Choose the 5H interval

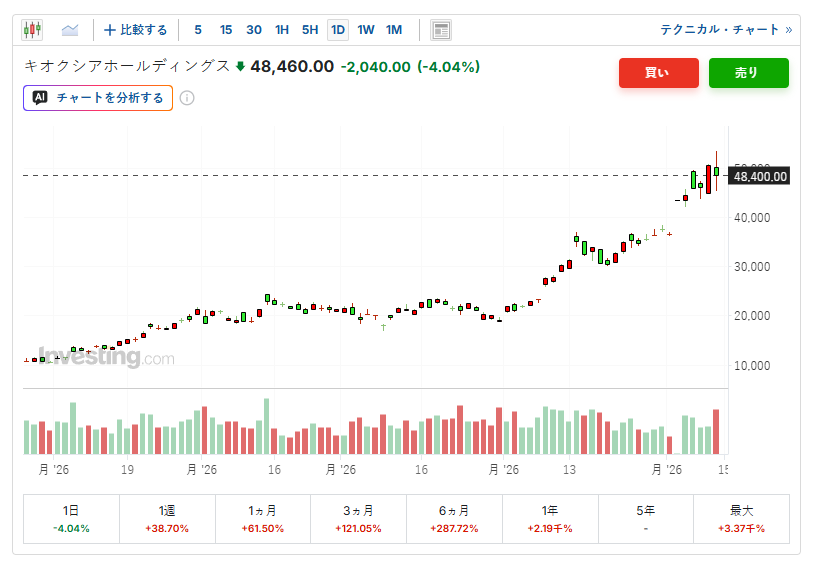(x=310, y=30)
